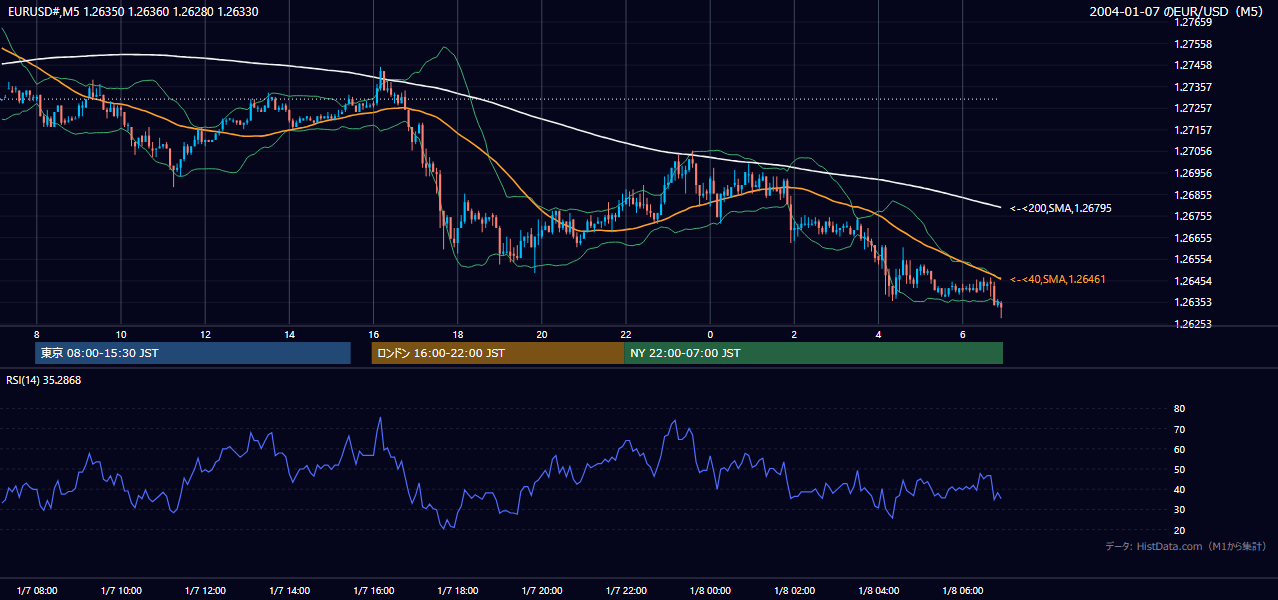Click hour label 22 under the price chart
Image resolution: width=1278 pixels, height=600 pixels.
click(x=626, y=334)
